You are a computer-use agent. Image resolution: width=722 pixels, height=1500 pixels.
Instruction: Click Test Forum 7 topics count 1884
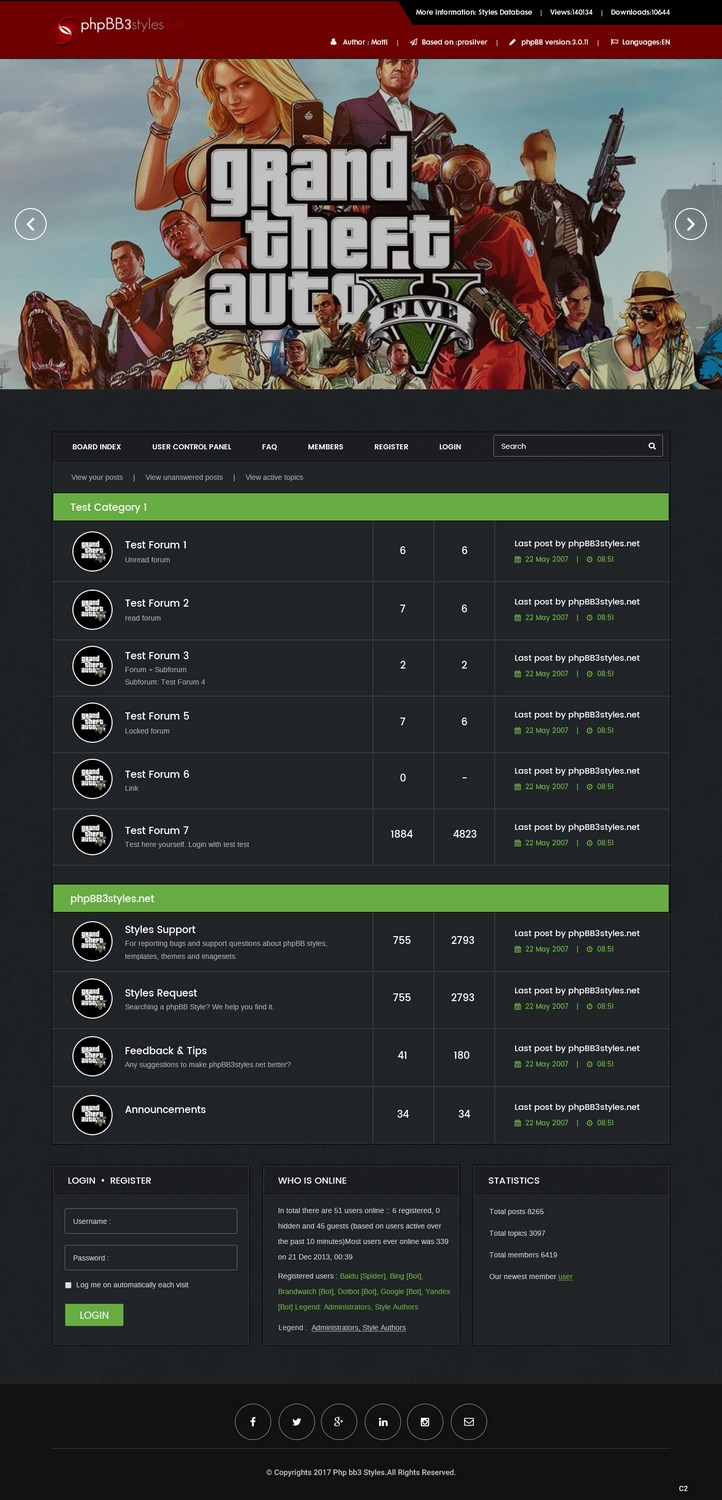tap(402, 834)
